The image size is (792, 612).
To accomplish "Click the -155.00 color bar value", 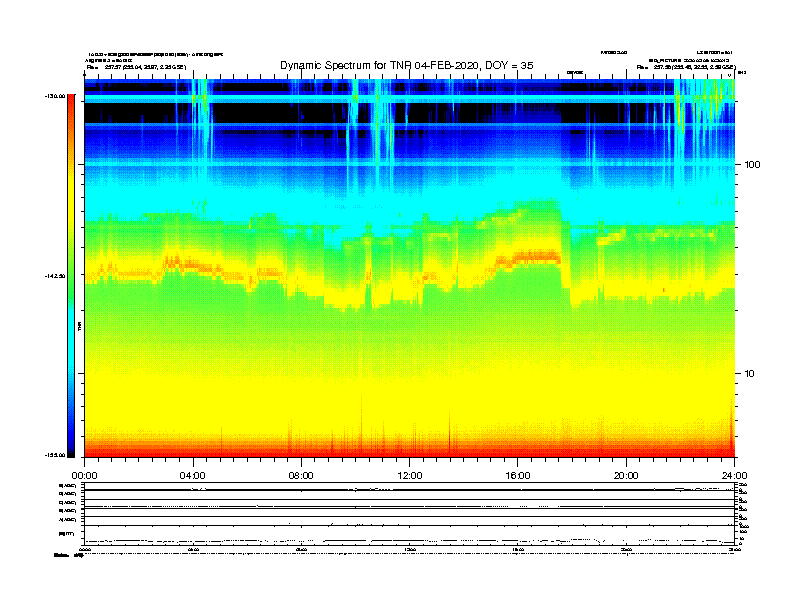I will [x=55, y=455].
